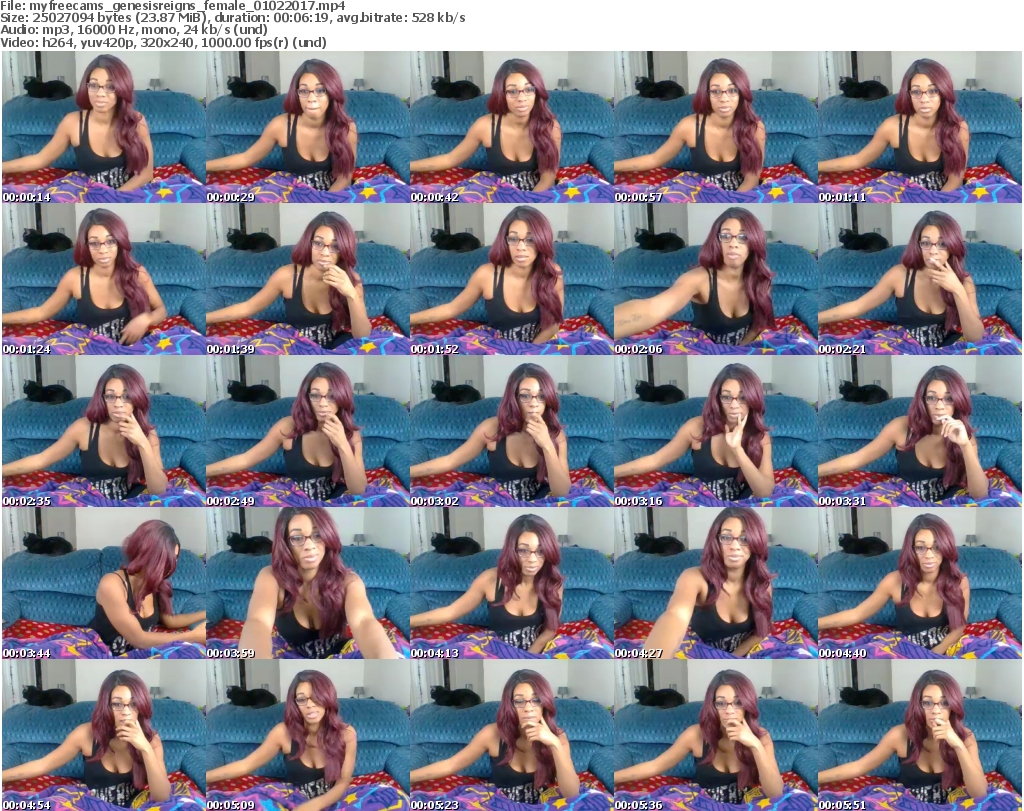The height and width of the screenshot is (811, 1024).
Task: Click the 'File:' name line in header
Action: tap(173, 6)
